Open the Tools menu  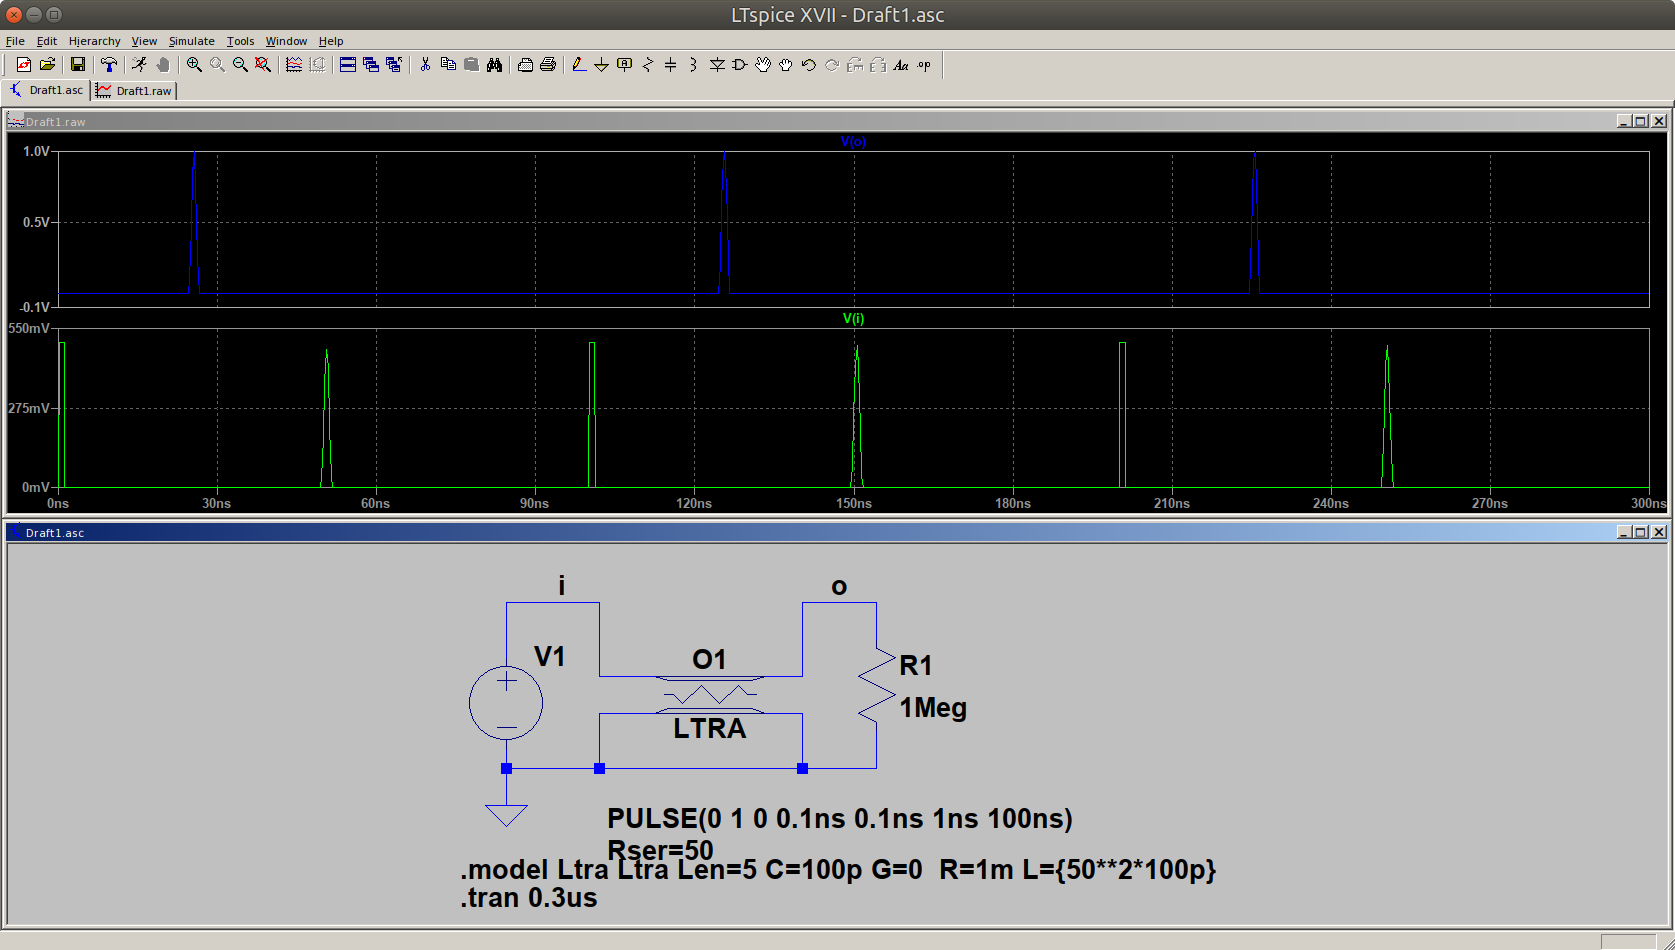[x=240, y=41]
